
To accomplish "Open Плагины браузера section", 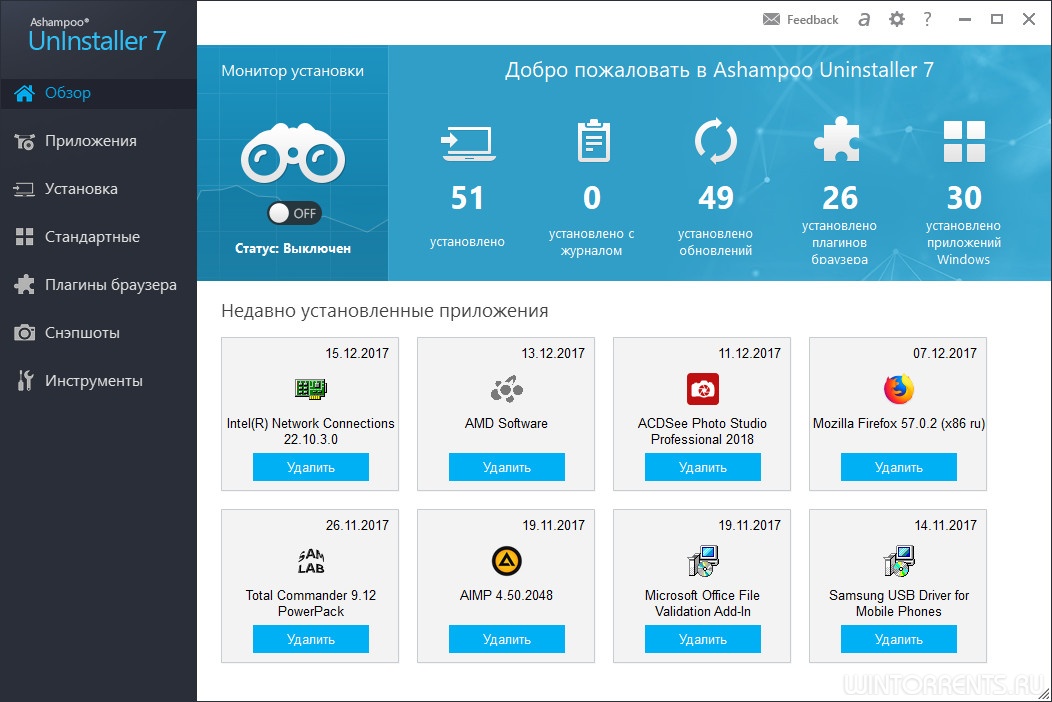I will (98, 285).
